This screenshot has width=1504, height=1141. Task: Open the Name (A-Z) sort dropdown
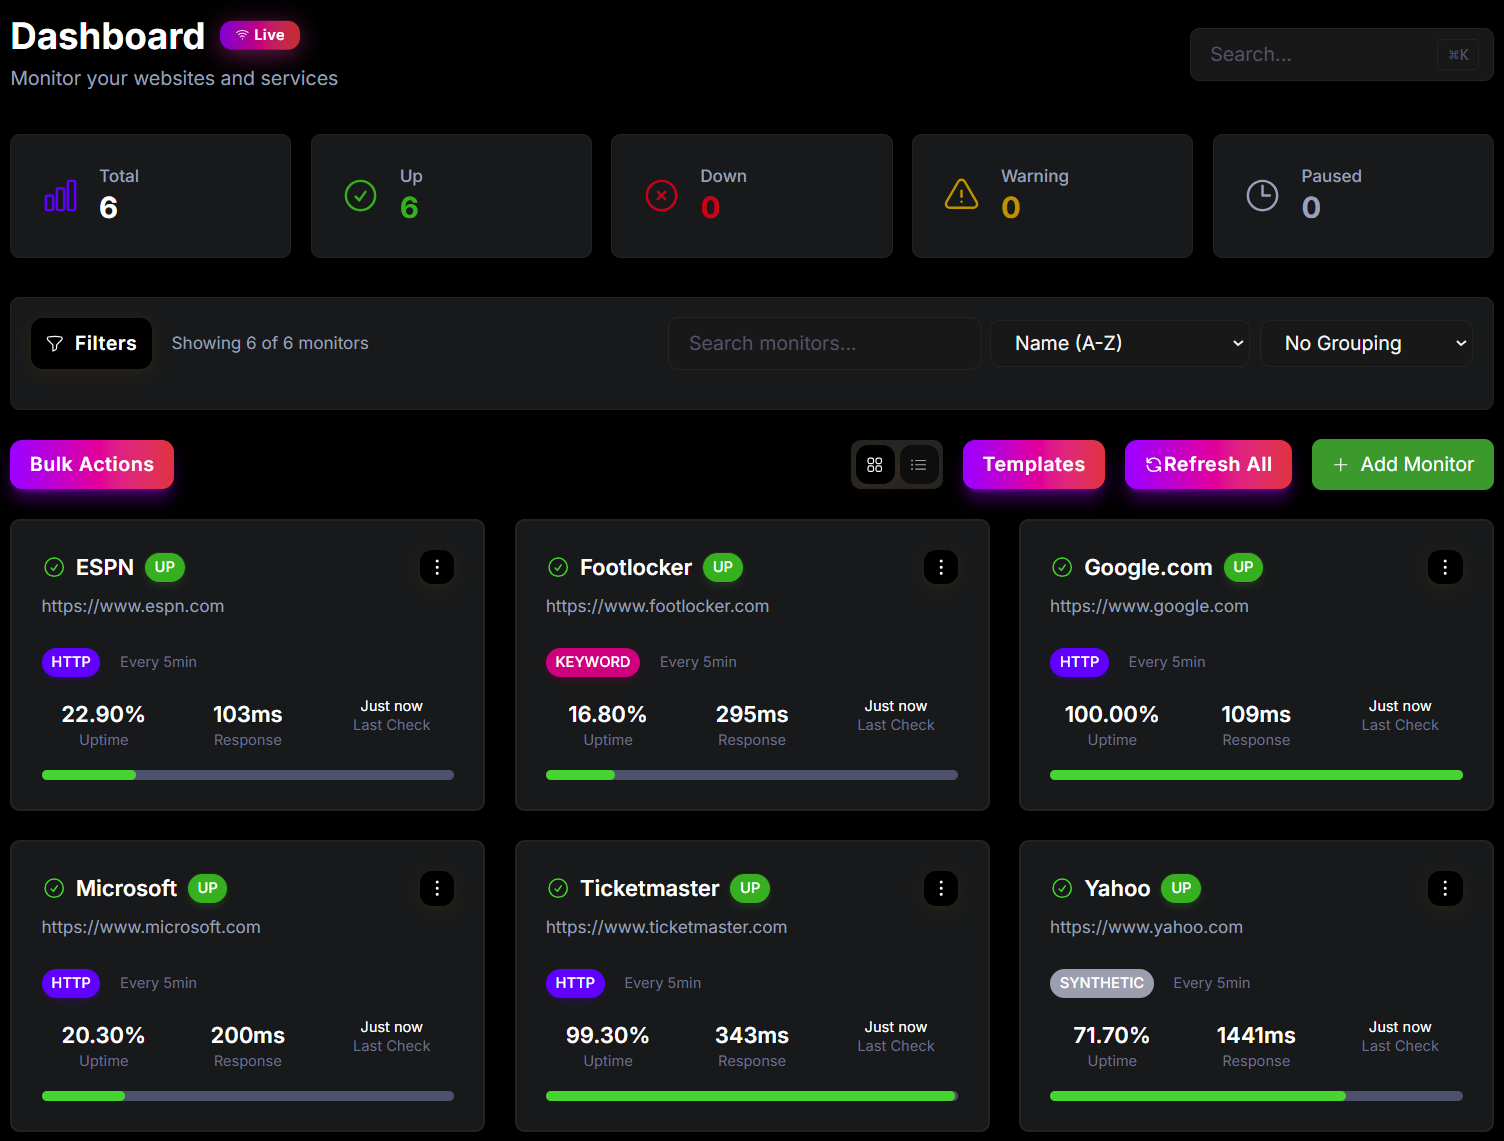tap(1120, 343)
